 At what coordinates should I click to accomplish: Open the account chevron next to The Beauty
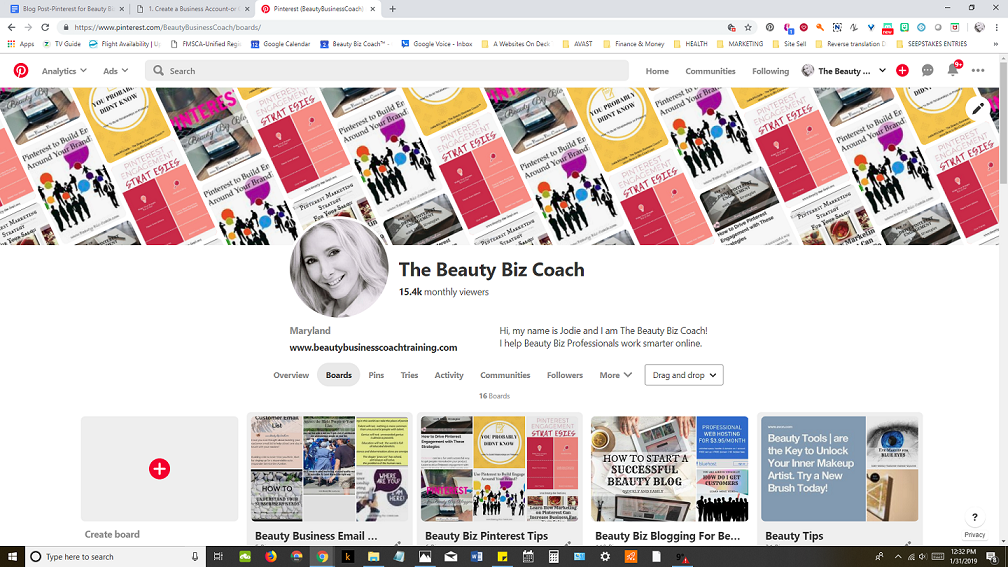point(883,71)
